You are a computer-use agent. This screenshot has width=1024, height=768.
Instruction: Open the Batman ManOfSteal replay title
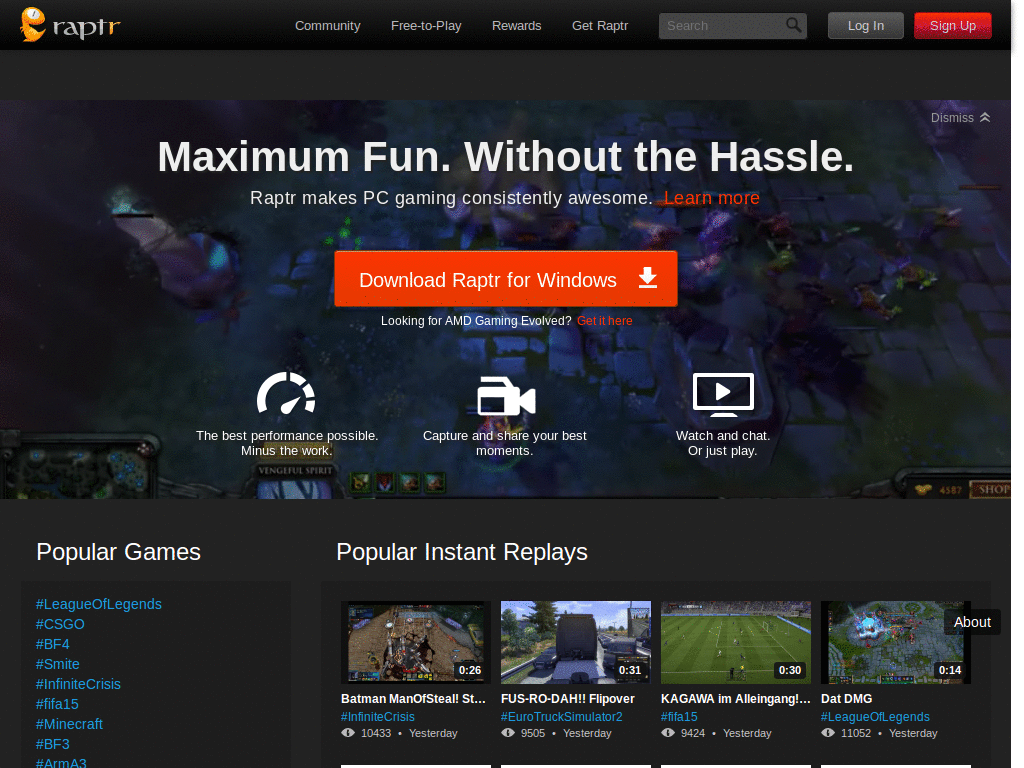click(413, 699)
